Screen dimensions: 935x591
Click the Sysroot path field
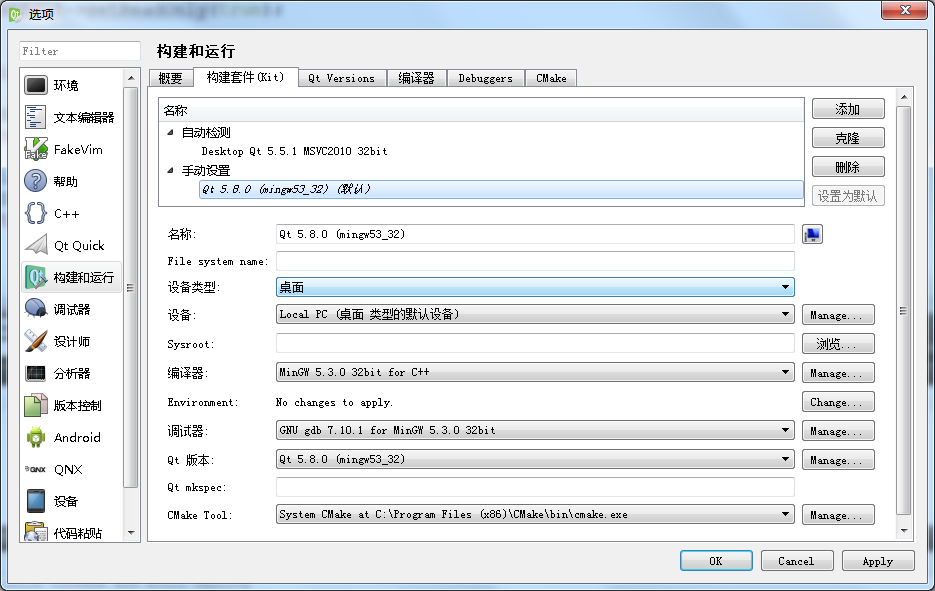tap(535, 343)
